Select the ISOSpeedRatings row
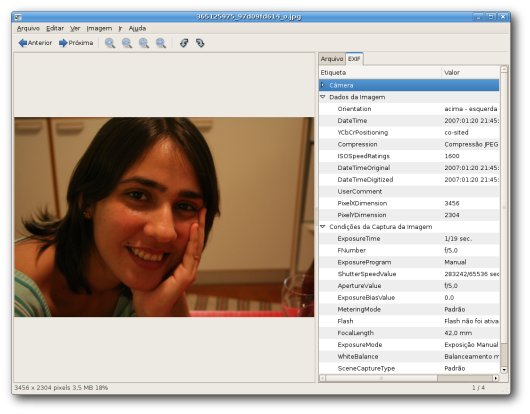The height and width of the screenshot is (414, 530). pyautogui.click(x=409, y=156)
